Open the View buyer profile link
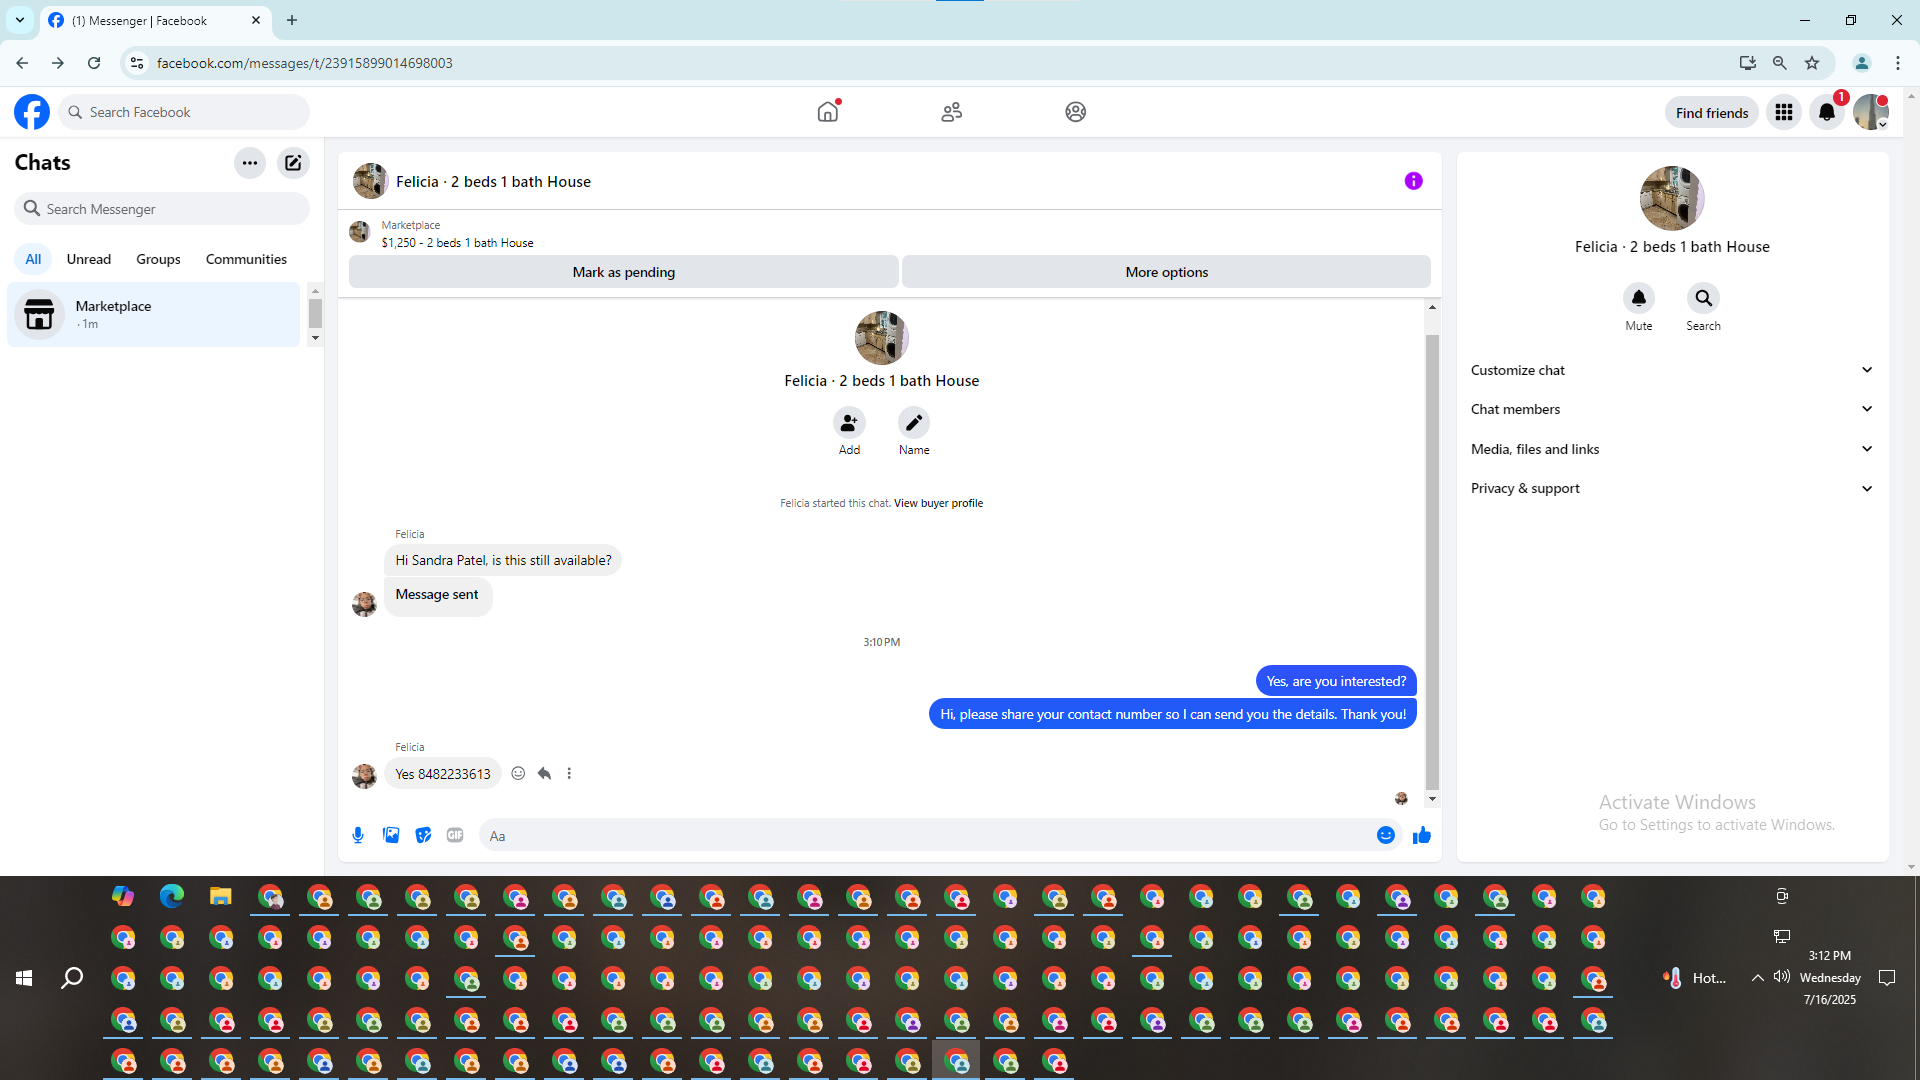 pos(938,503)
